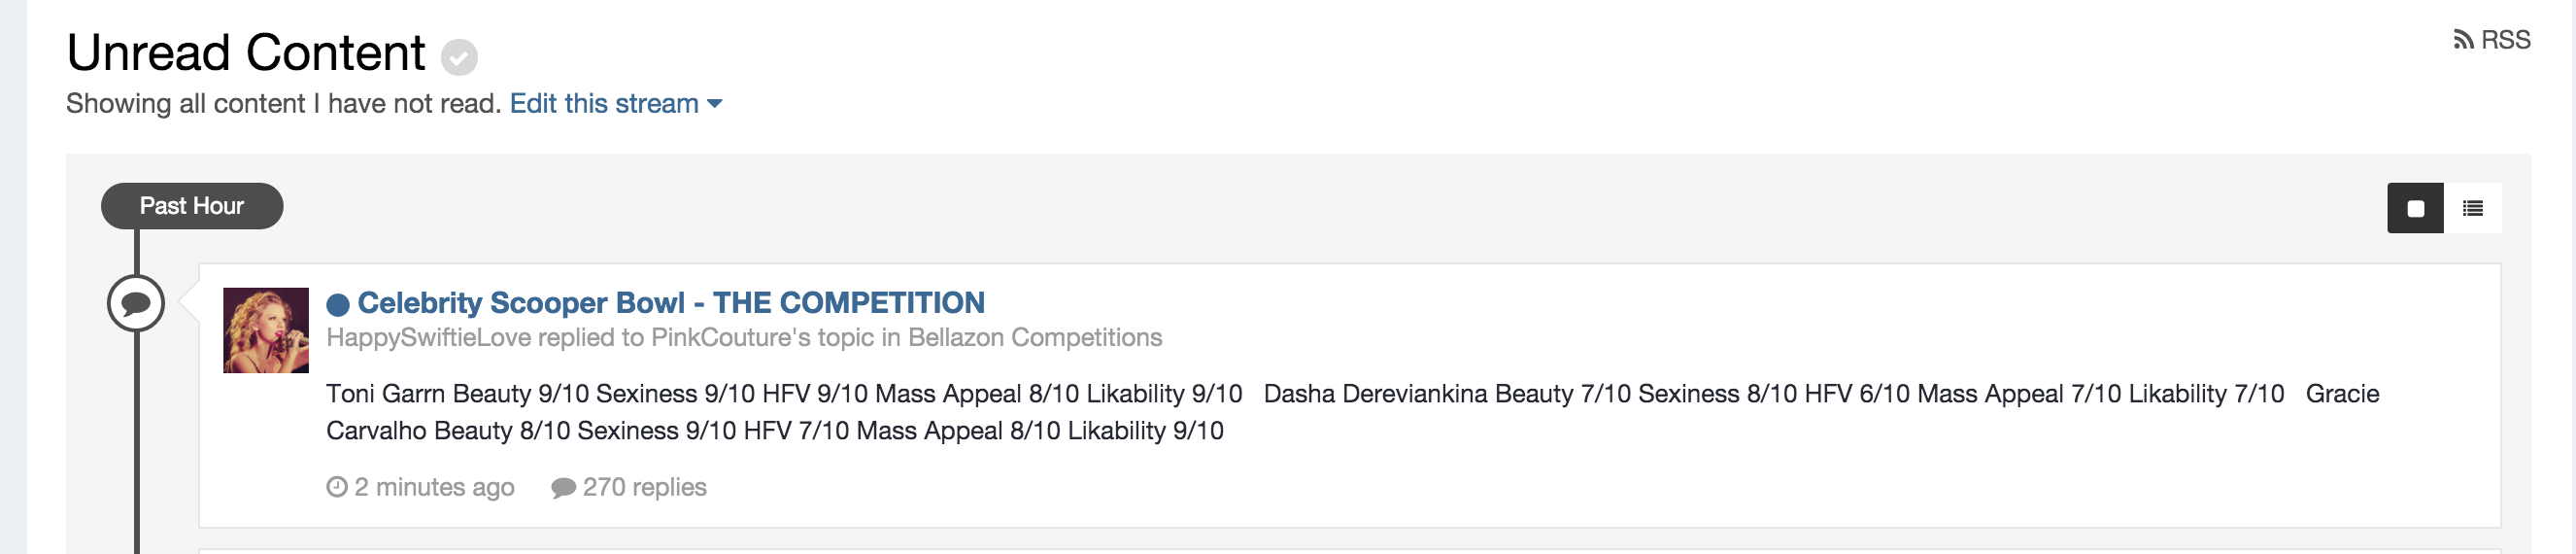Screen dimensions: 2576x554
Task: Click the Unread Content heading
Action: 246,53
